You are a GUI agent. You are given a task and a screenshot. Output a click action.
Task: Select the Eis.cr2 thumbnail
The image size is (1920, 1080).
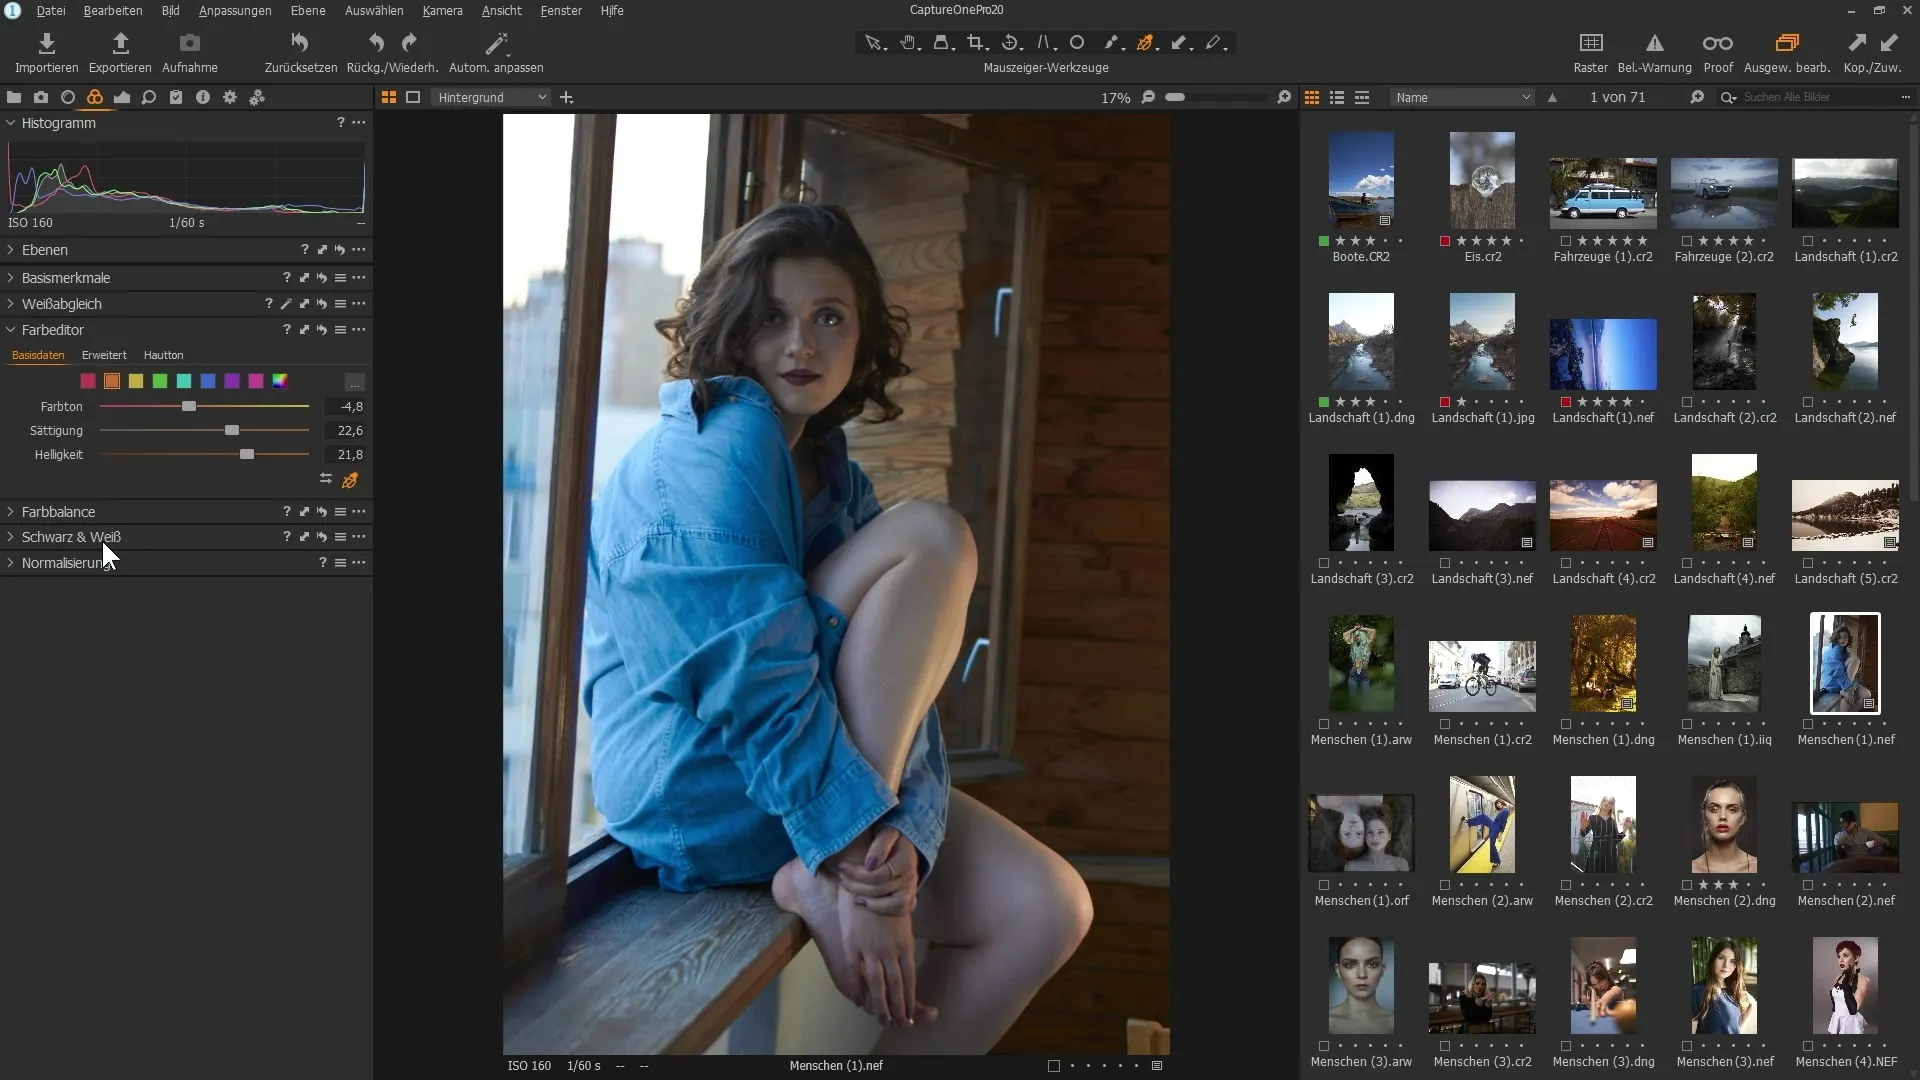(x=1482, y=180)
